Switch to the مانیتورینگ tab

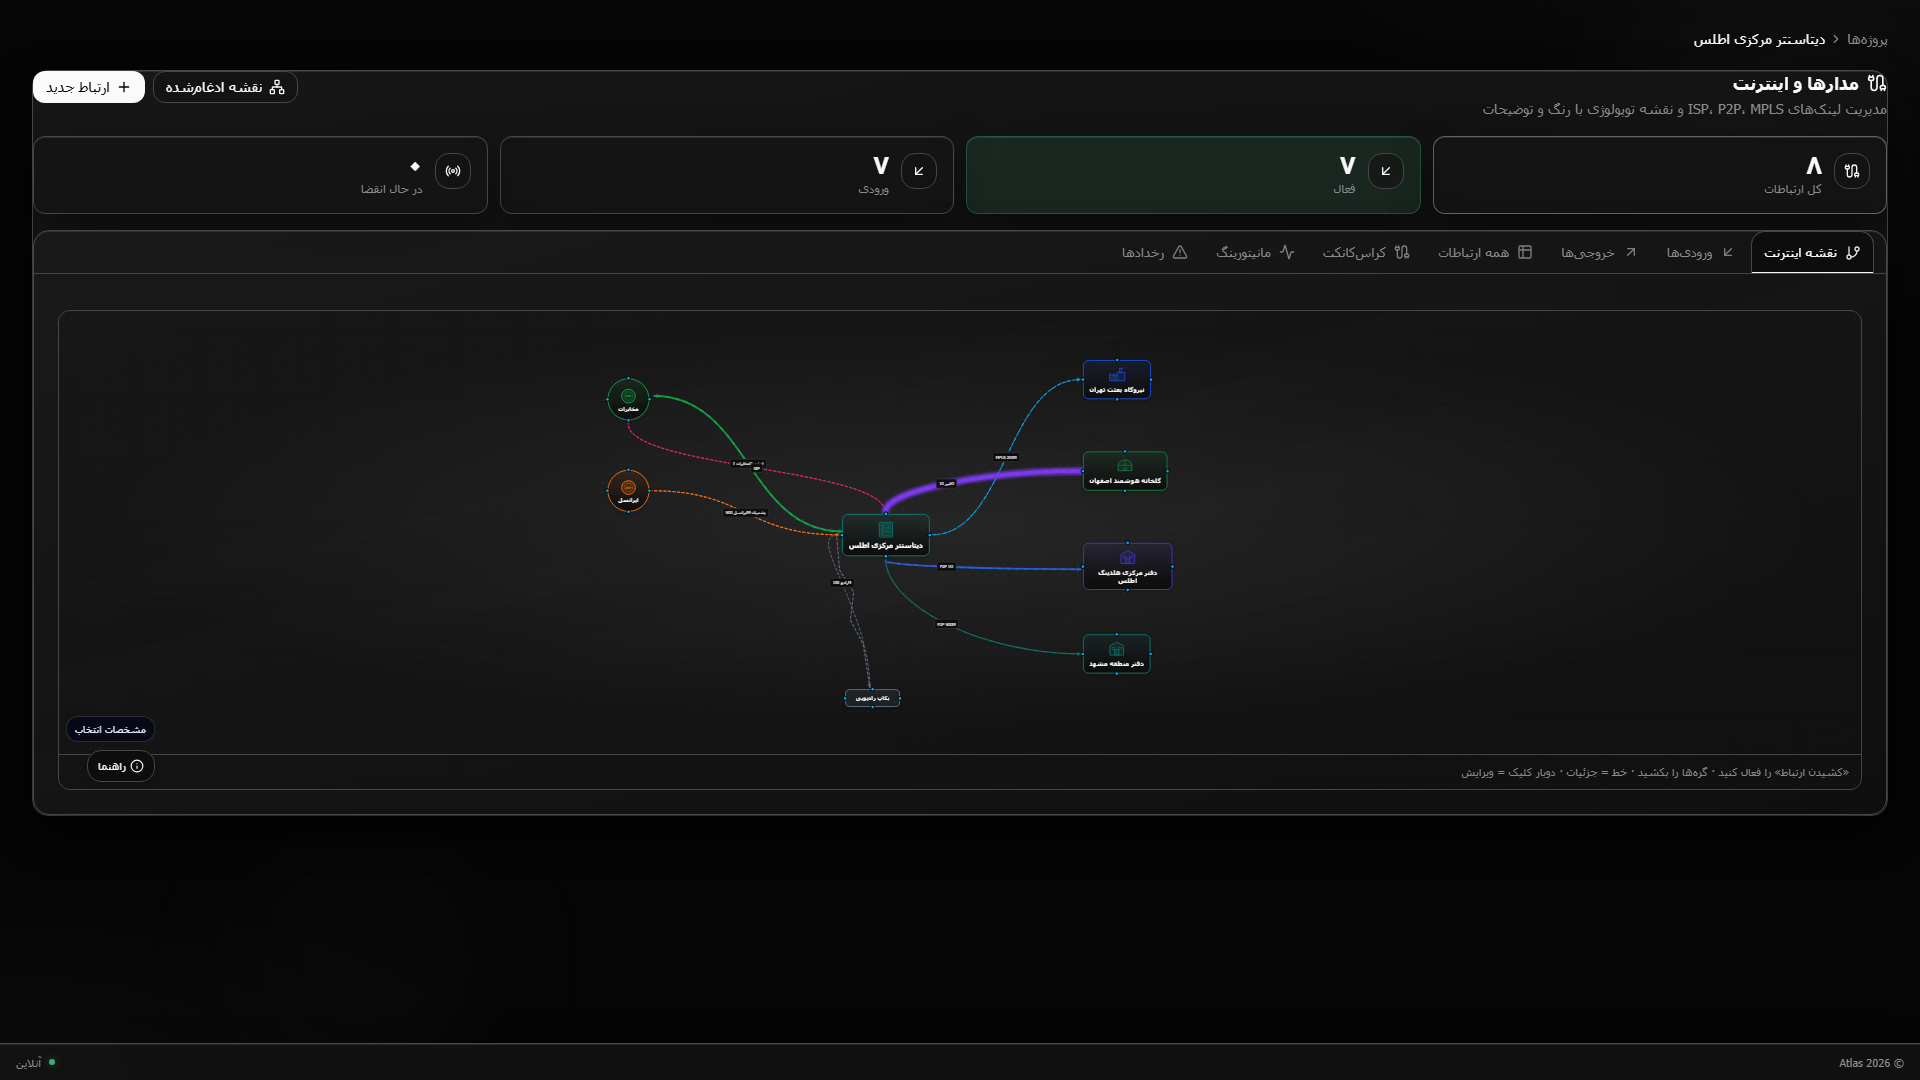pos(1255,253)
